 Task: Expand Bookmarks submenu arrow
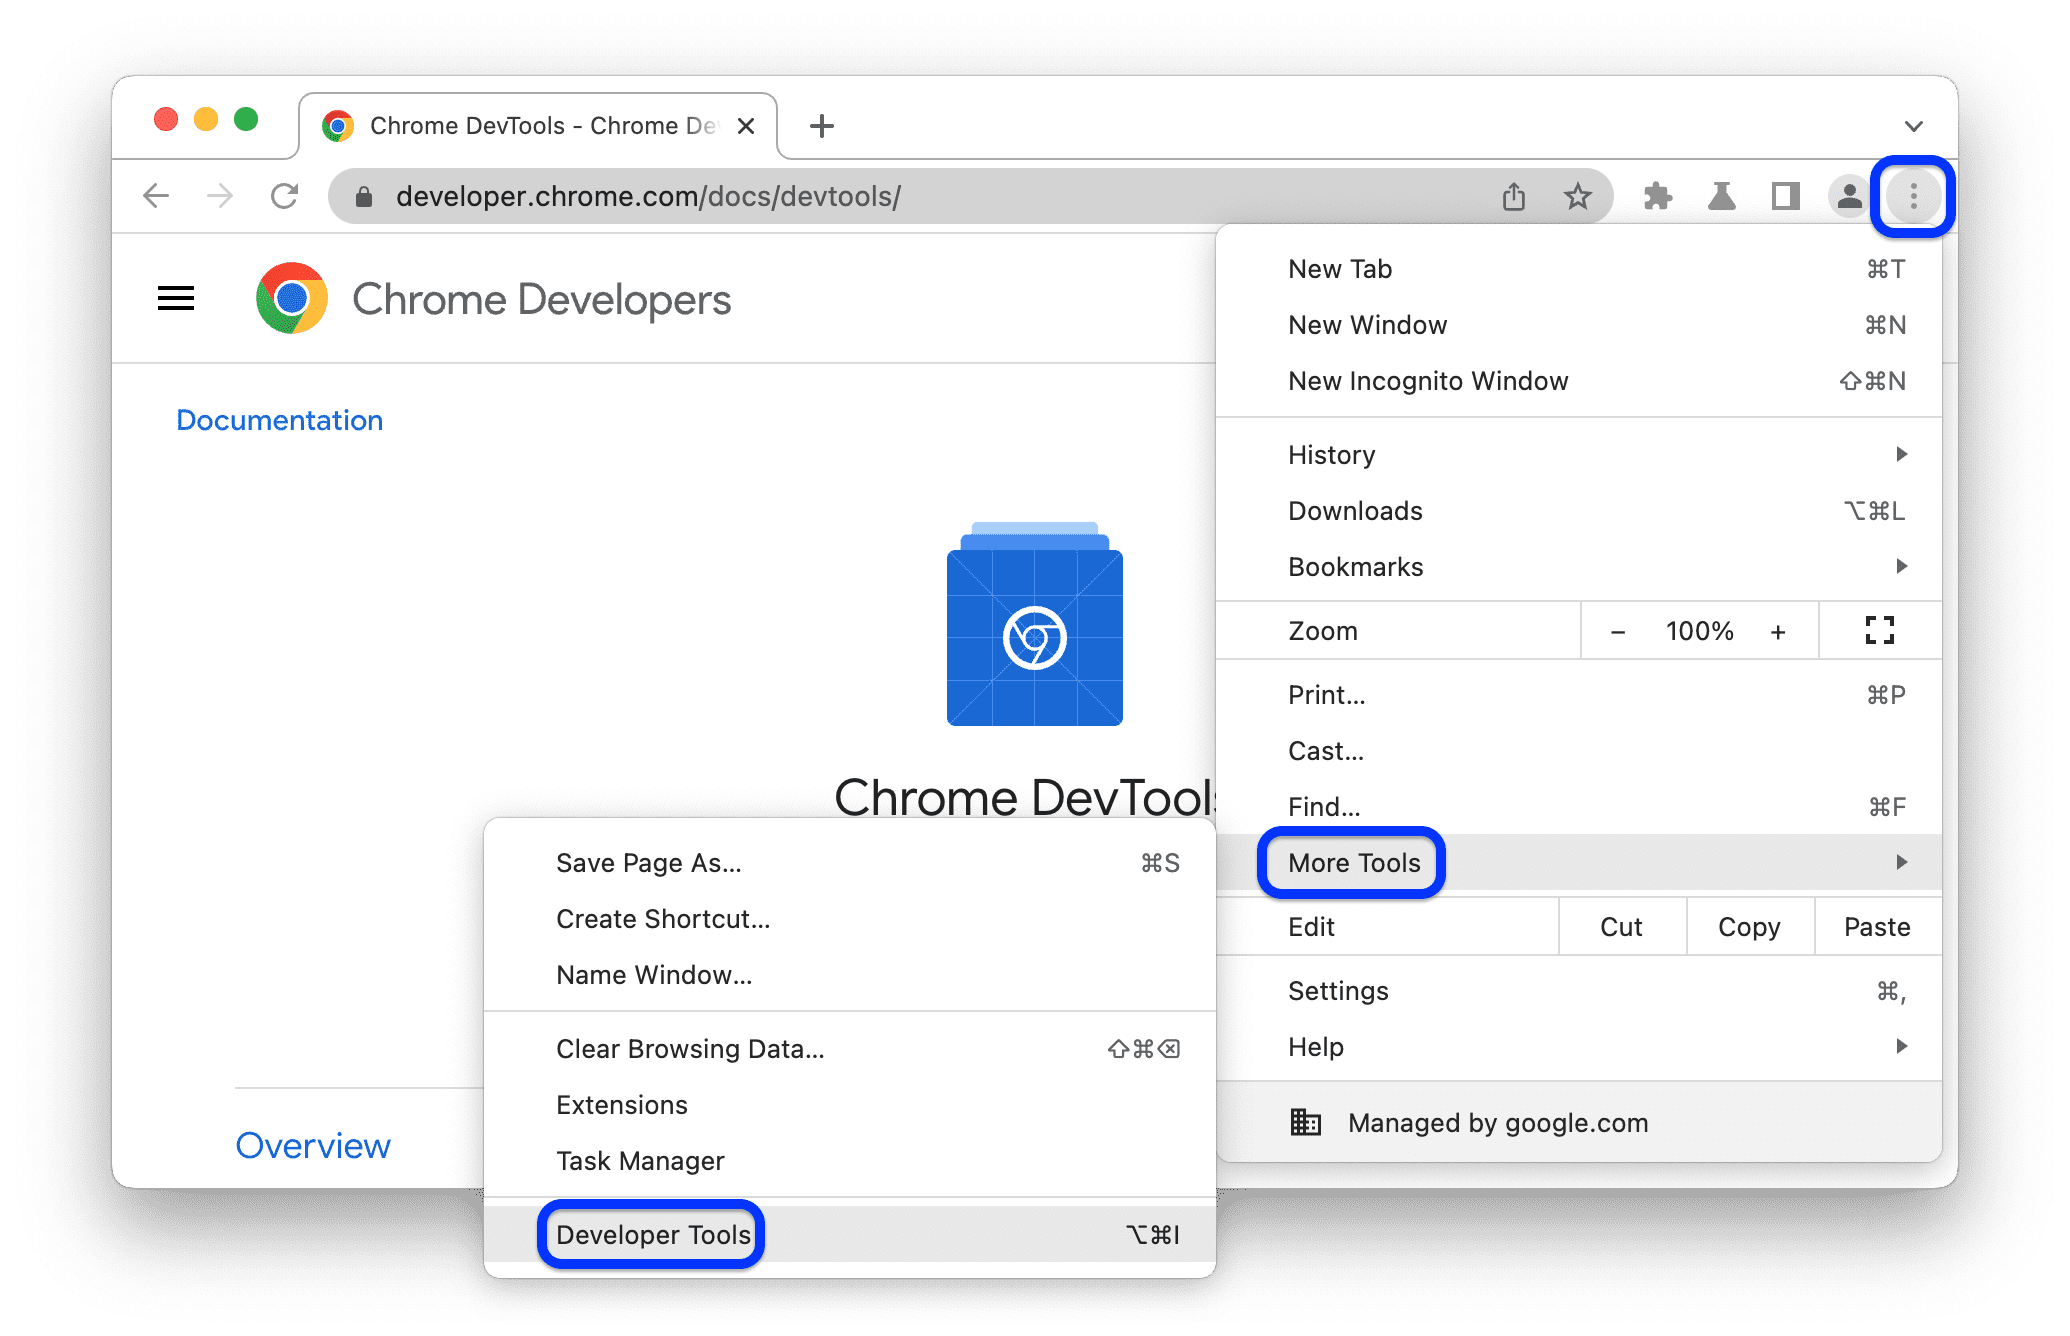click(x=1903, y=565)
